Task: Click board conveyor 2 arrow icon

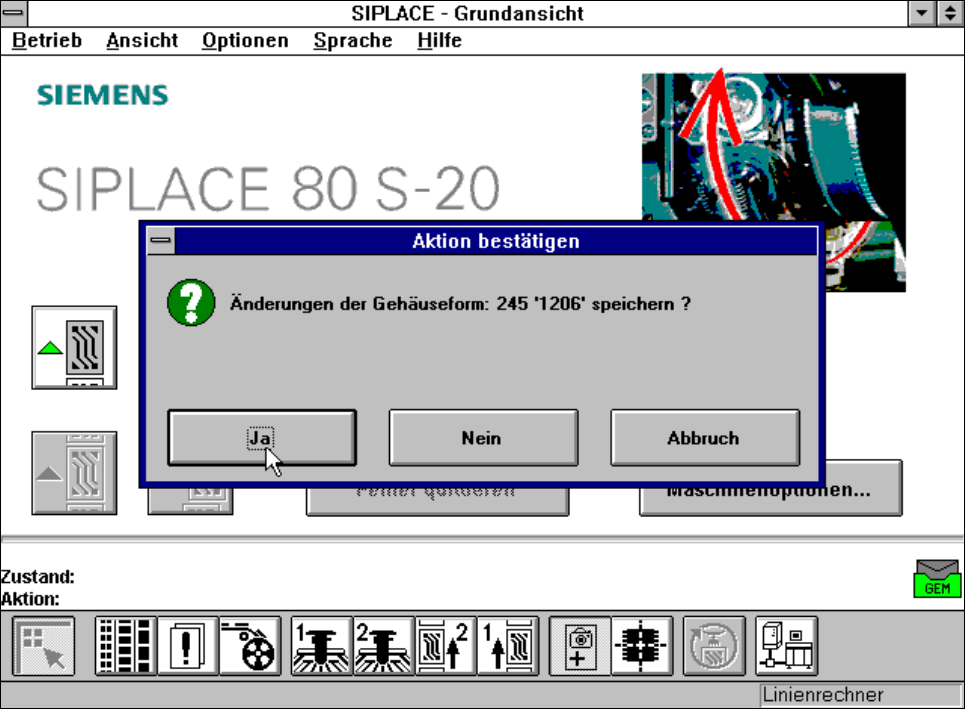Action: coord(446,646)
